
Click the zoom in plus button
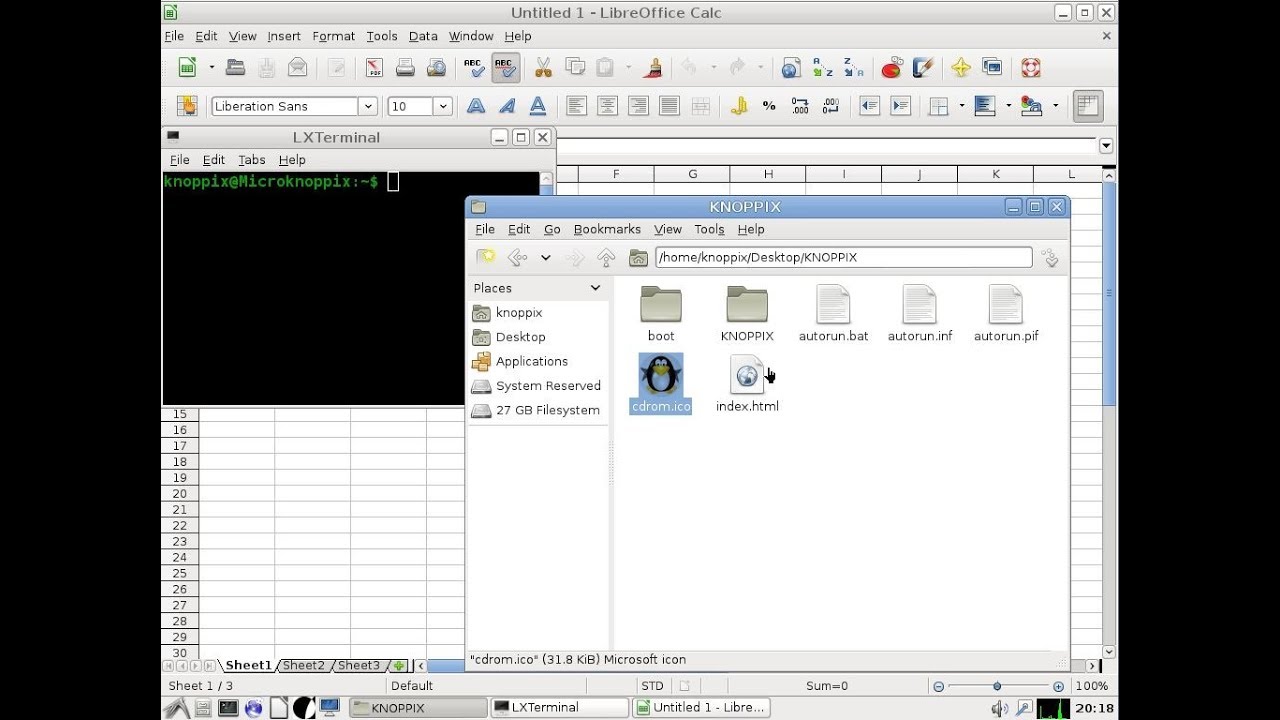click(x=1058, y=686)
